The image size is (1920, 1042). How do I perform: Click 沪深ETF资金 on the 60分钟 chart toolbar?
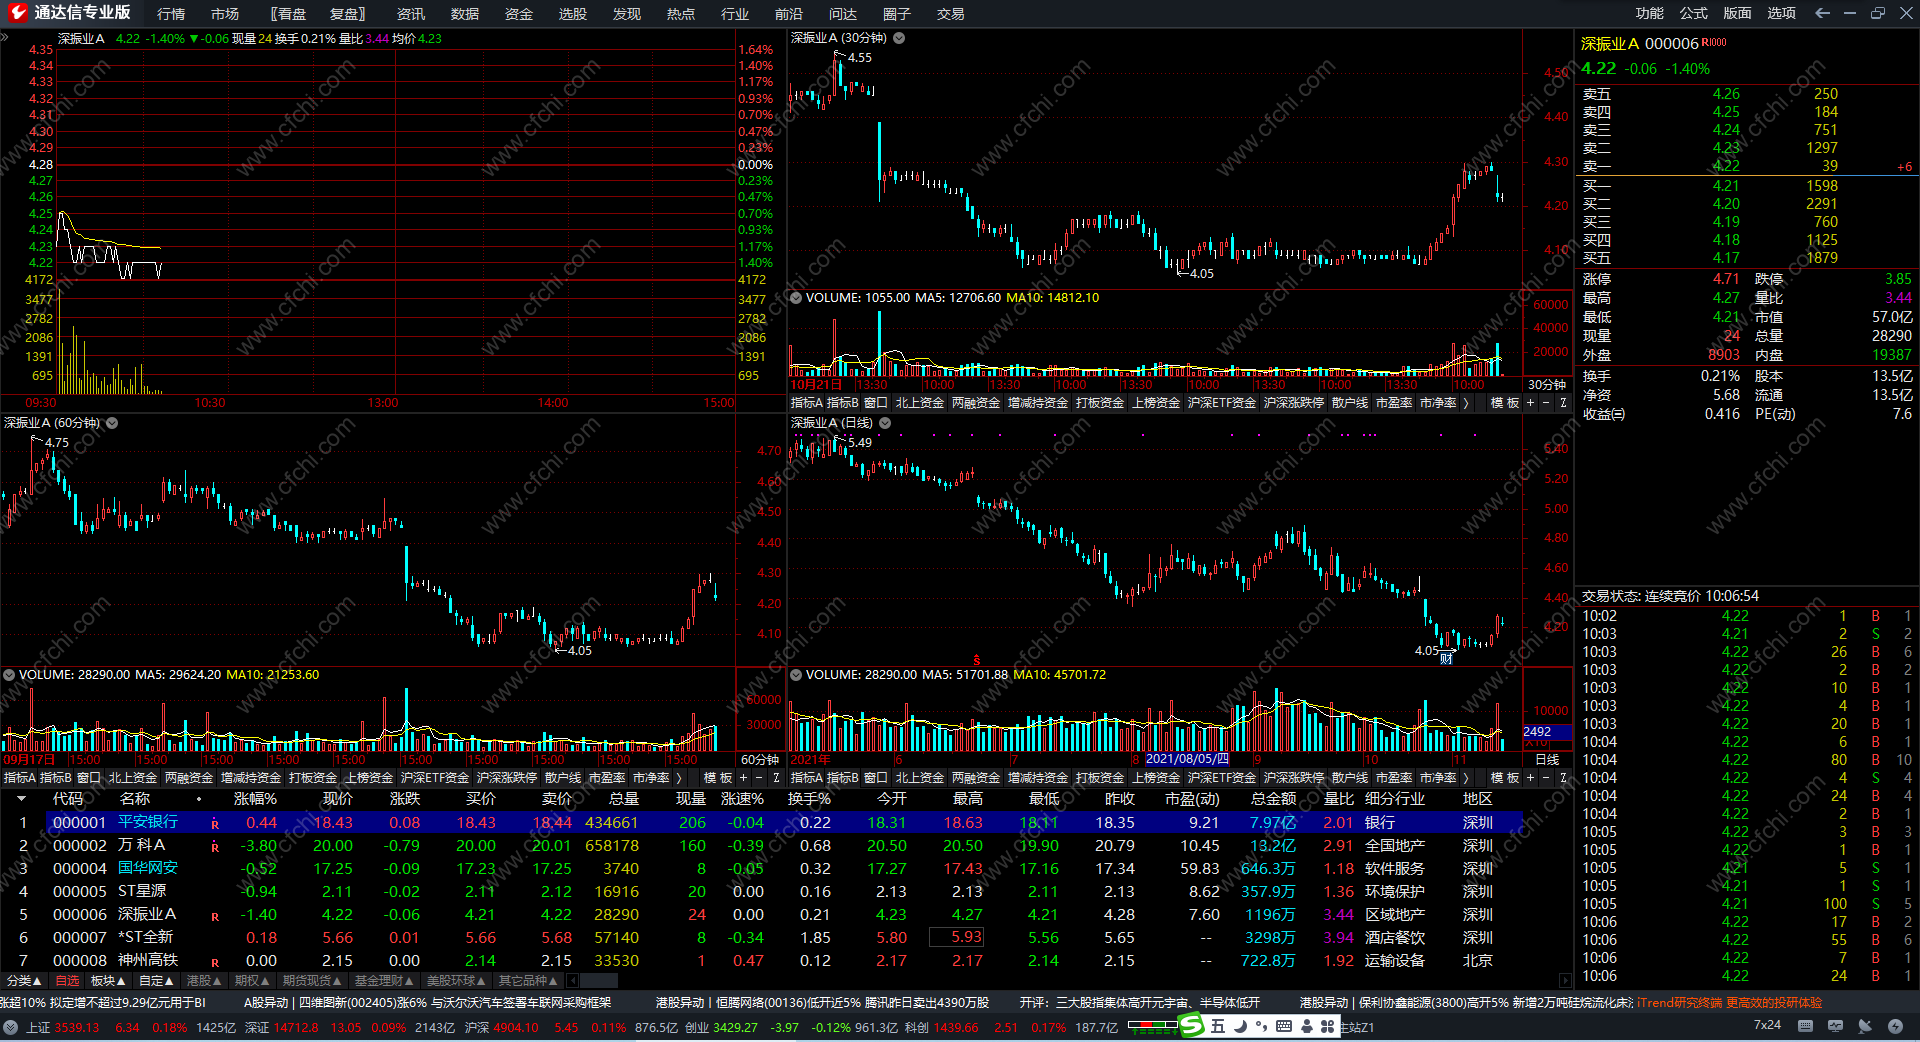coord(435,778)
